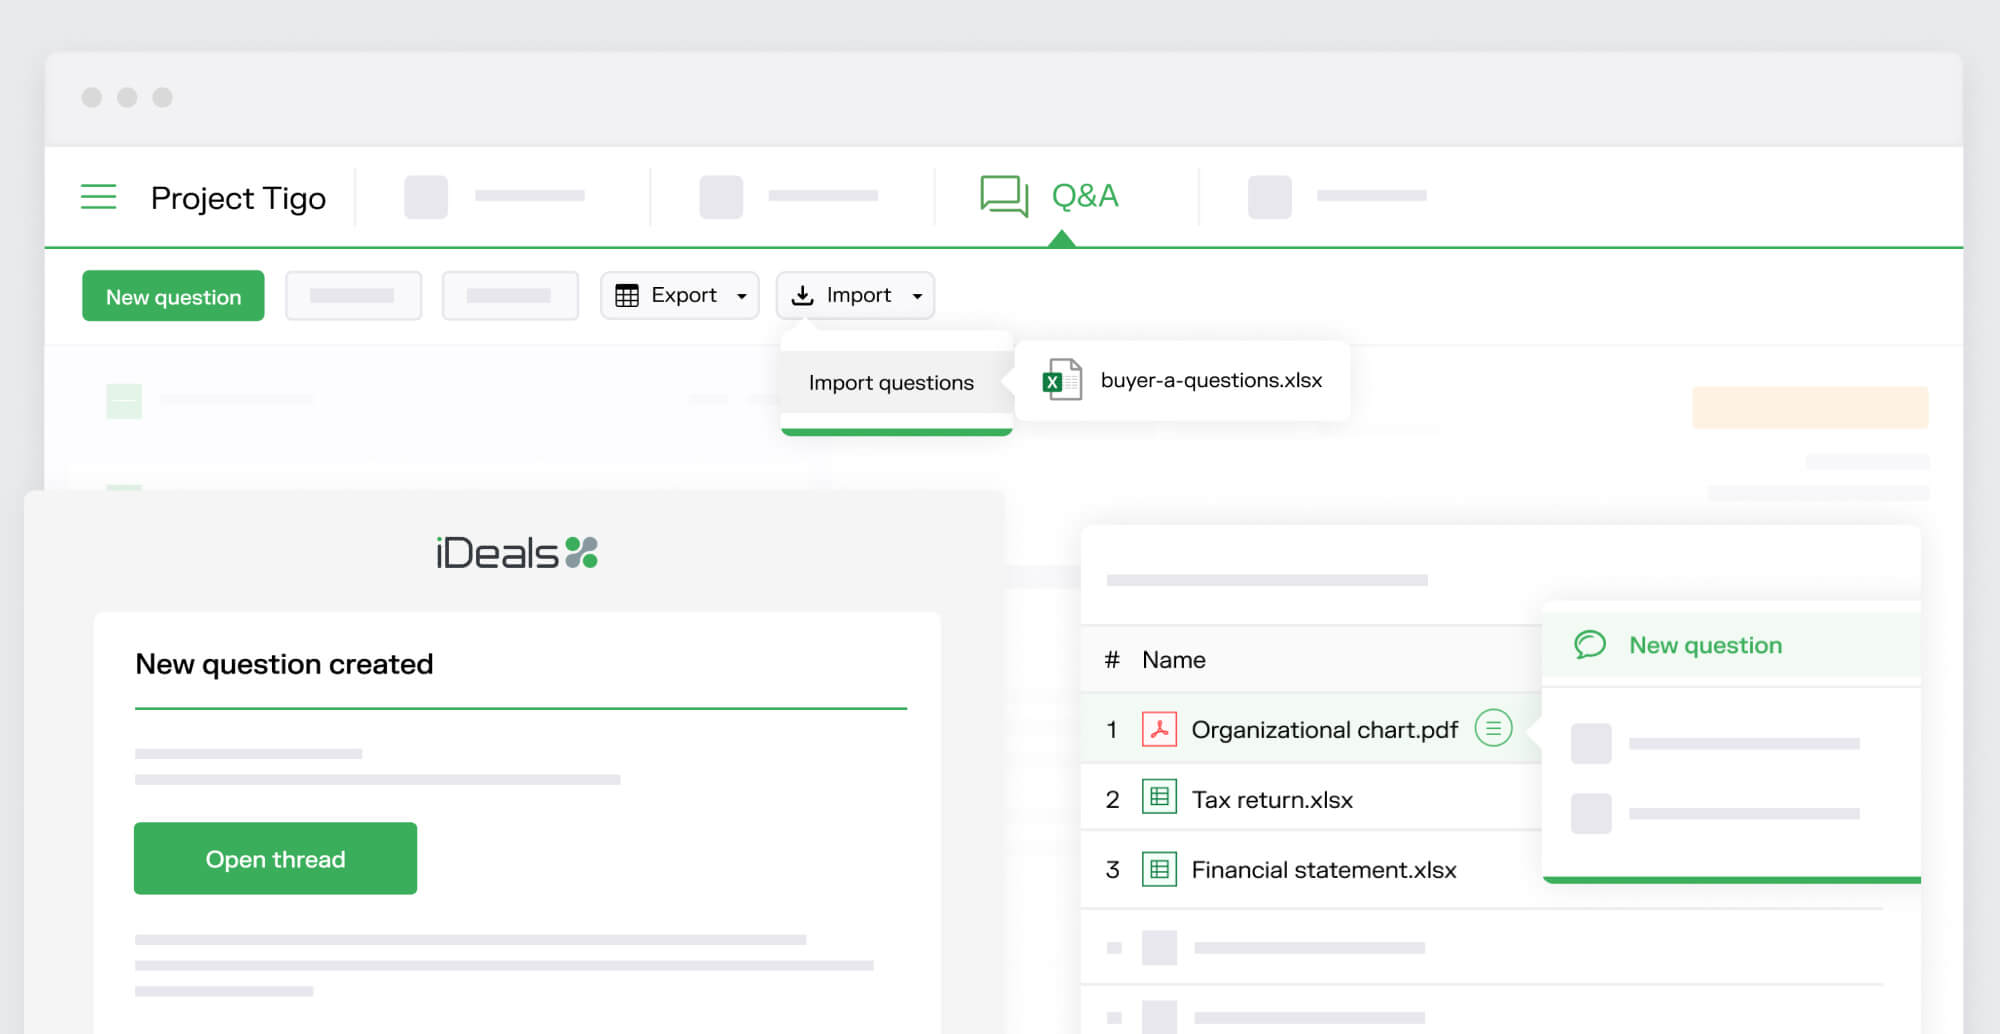Open the hamburger menu icon
Image resolution: width=2000 pixels, height=1034 pixels.
[x=98, y=196]
